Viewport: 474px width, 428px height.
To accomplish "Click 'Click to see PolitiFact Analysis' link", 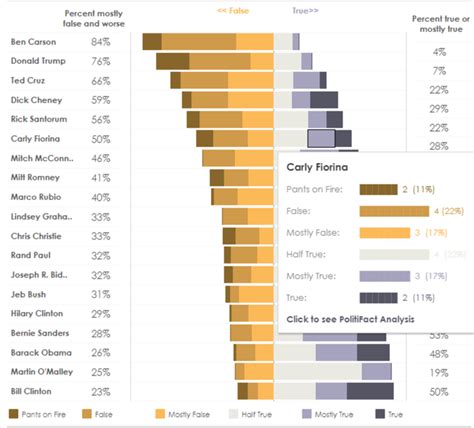I will [350, 319].
